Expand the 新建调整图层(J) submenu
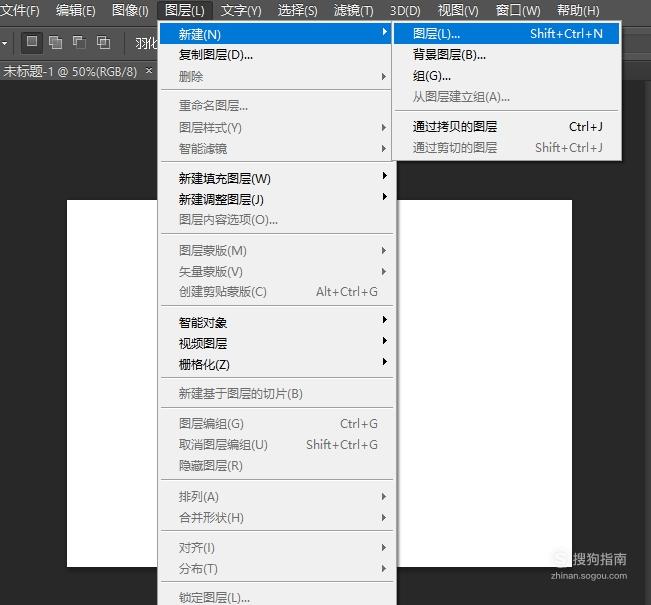The width and height of the screenshot is (651, 605). click(x=275, y=199)
